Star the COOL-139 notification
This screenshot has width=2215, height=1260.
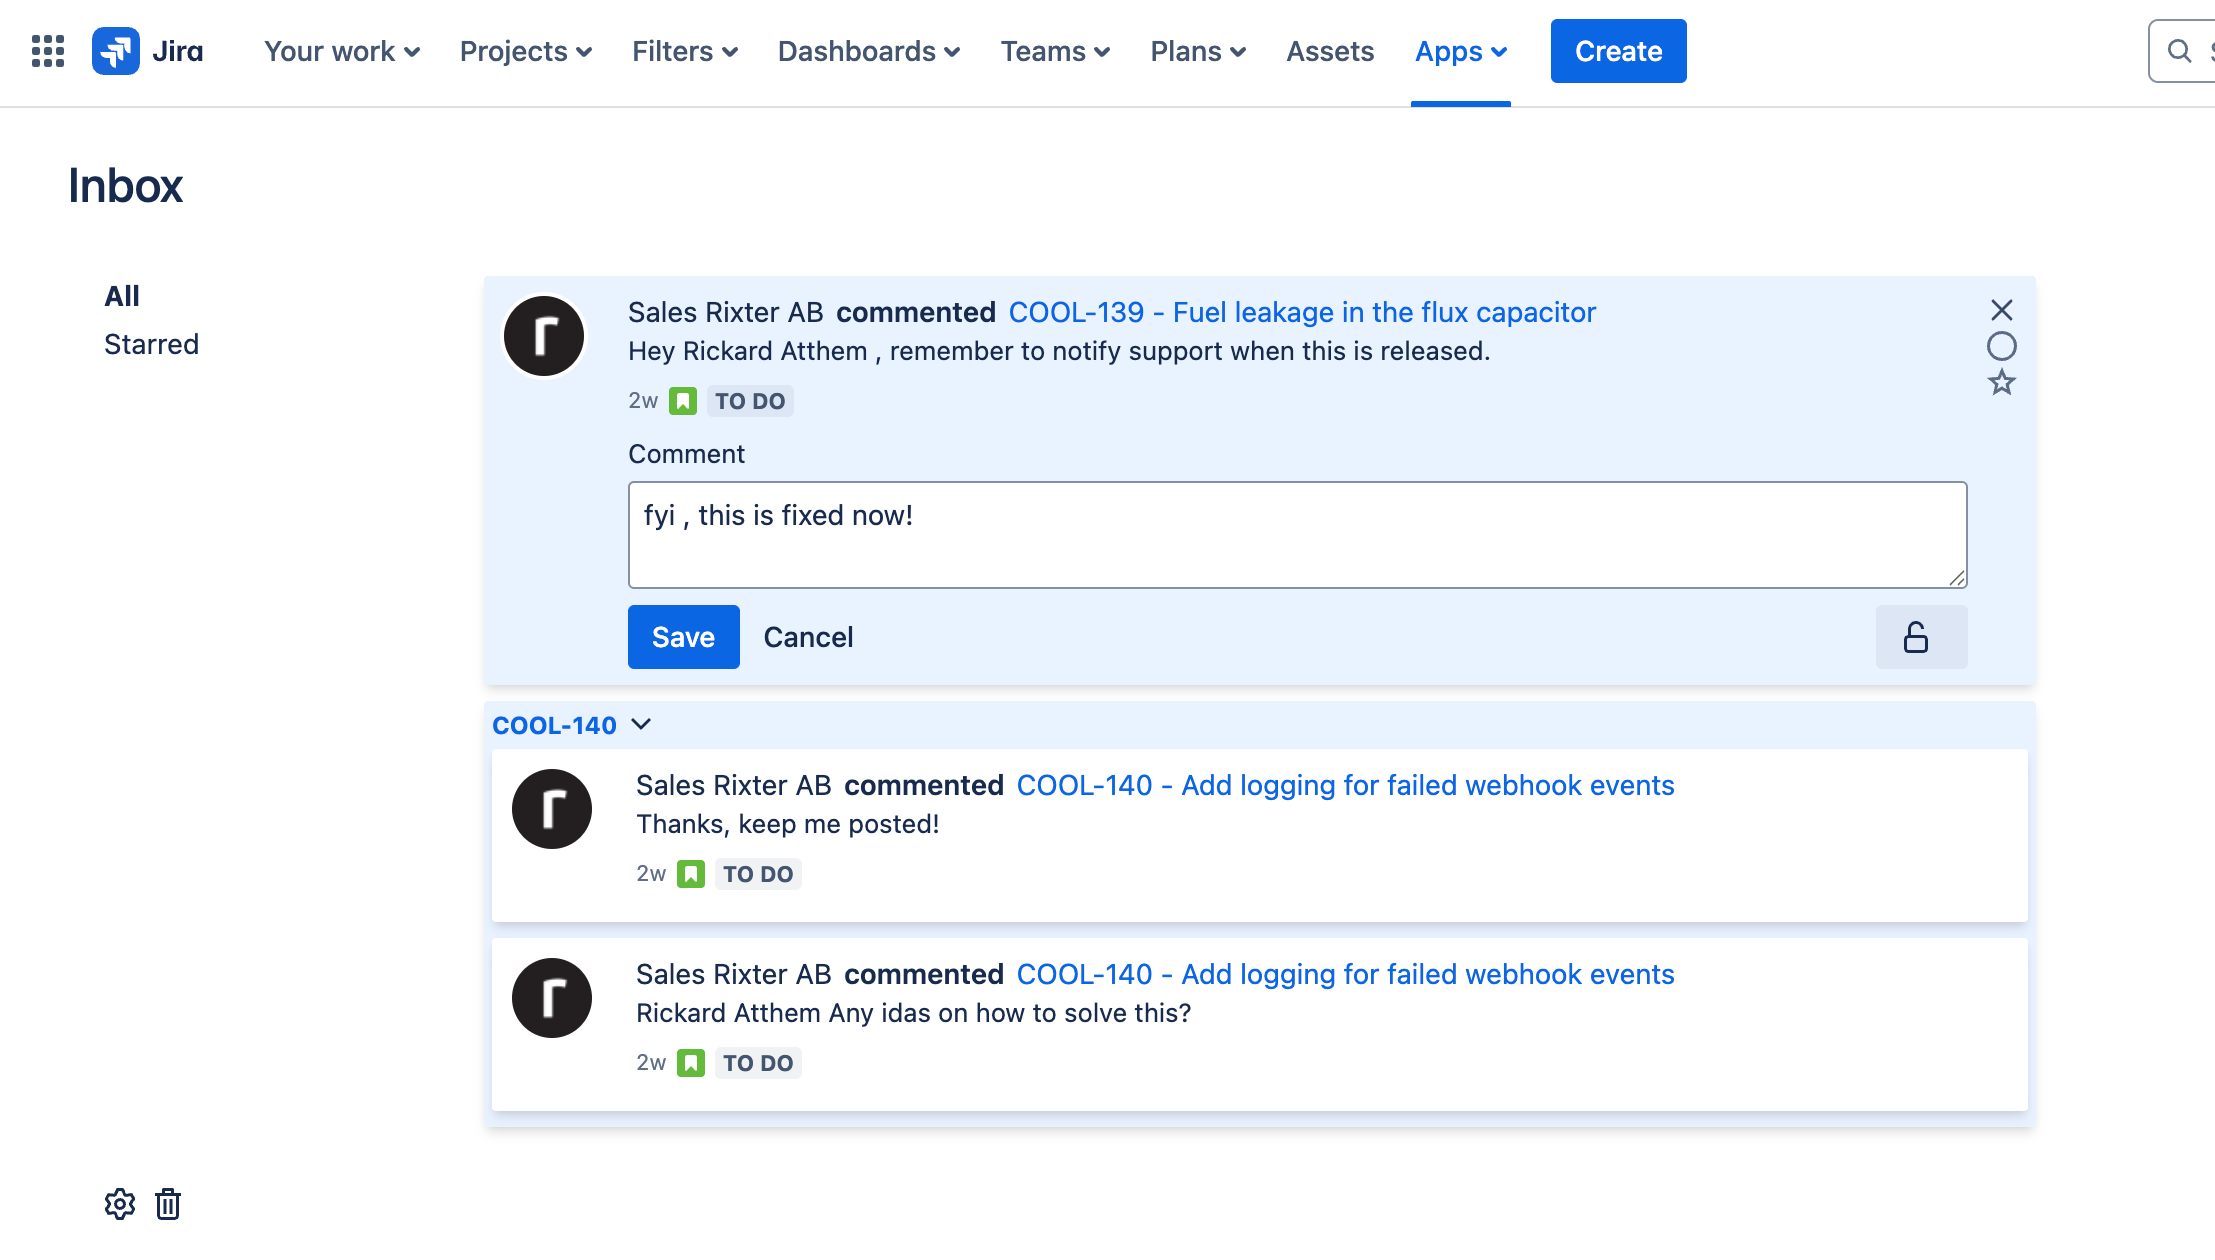pos(2001,383)
